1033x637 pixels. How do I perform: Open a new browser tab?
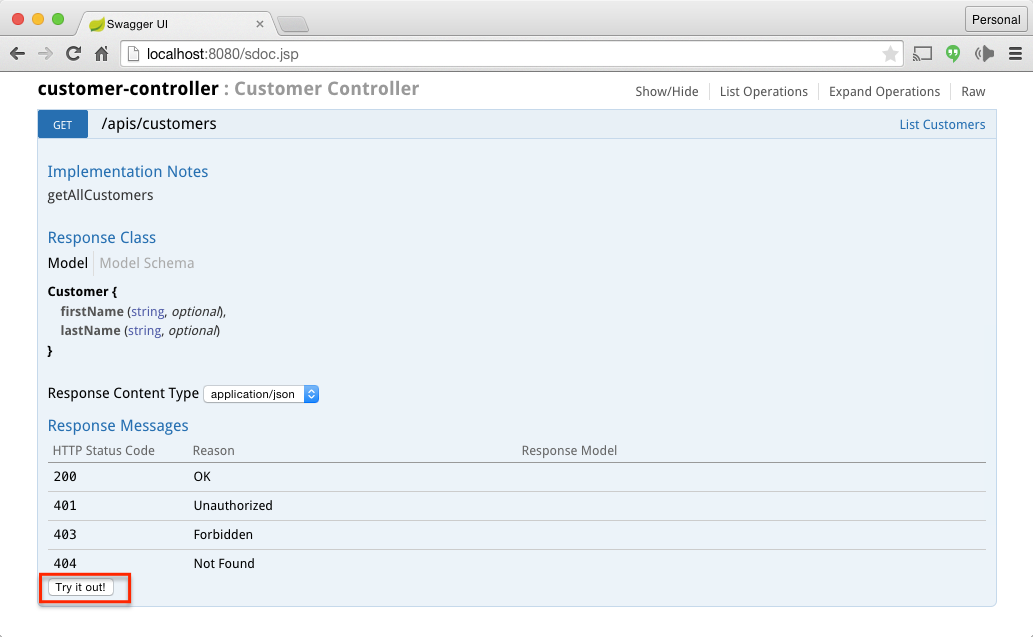coord(293,24)
